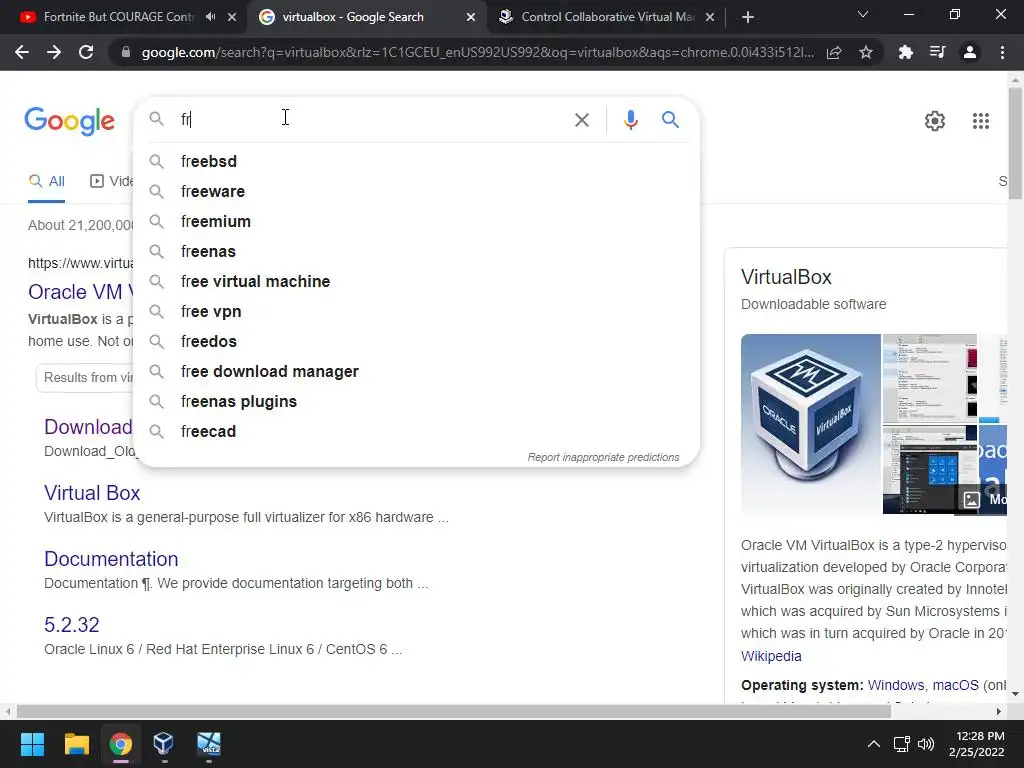The width and height of the screenshot is (1024, 768).
Task: Choose the freenas suggestion
Action: (x=416, y=251)
